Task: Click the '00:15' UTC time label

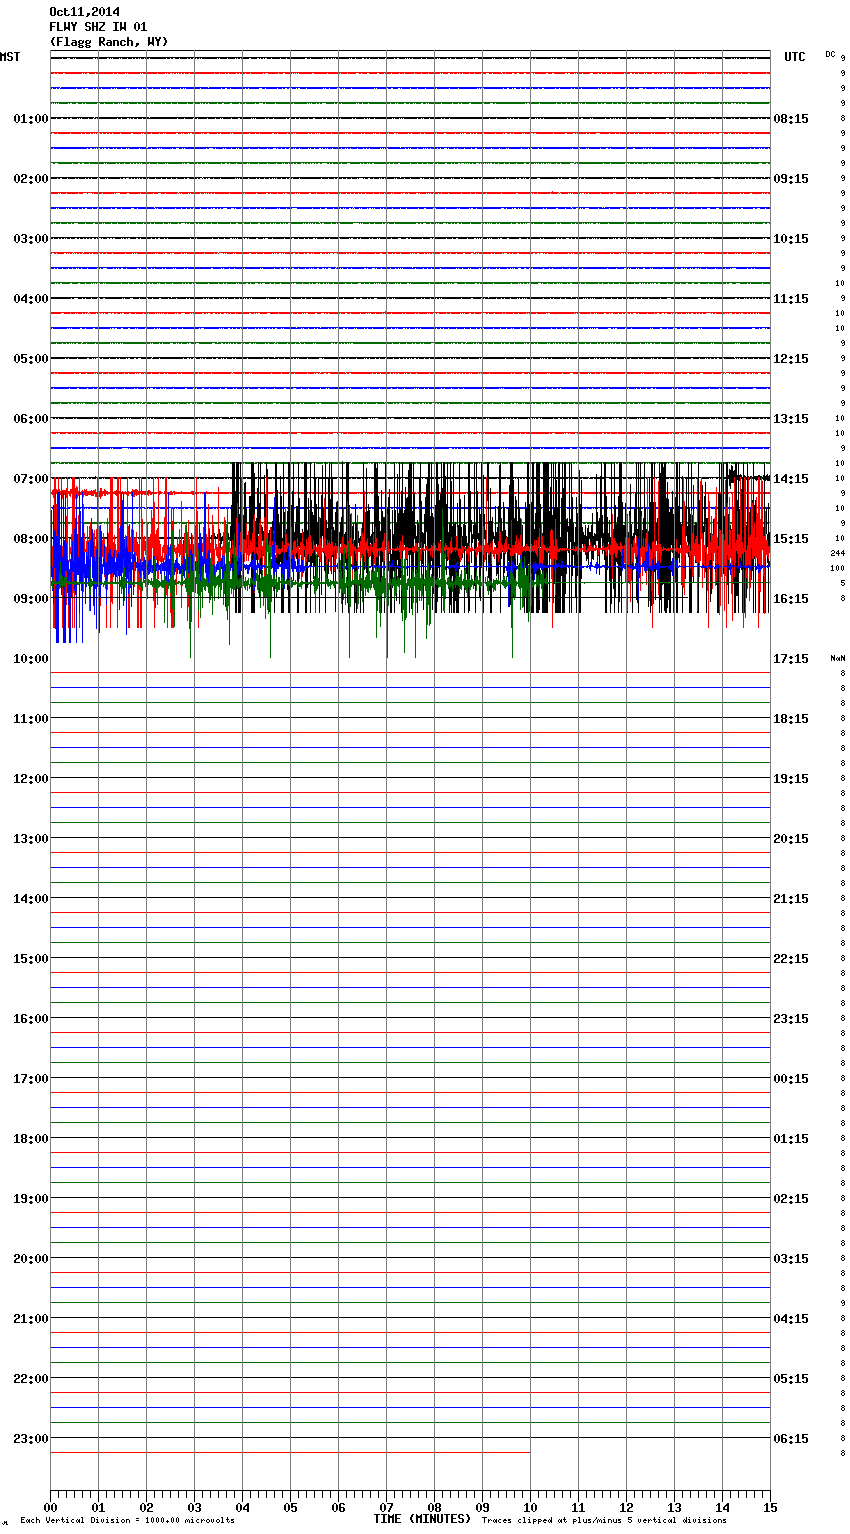Action: pyautogui.click(x=791, y=1079)
